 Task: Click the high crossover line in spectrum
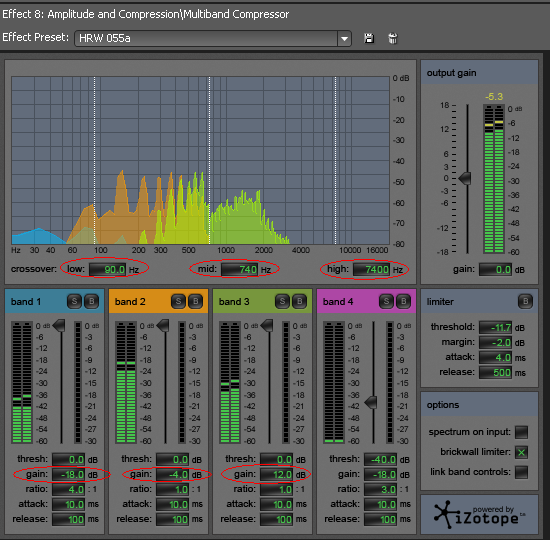(335, 160)
